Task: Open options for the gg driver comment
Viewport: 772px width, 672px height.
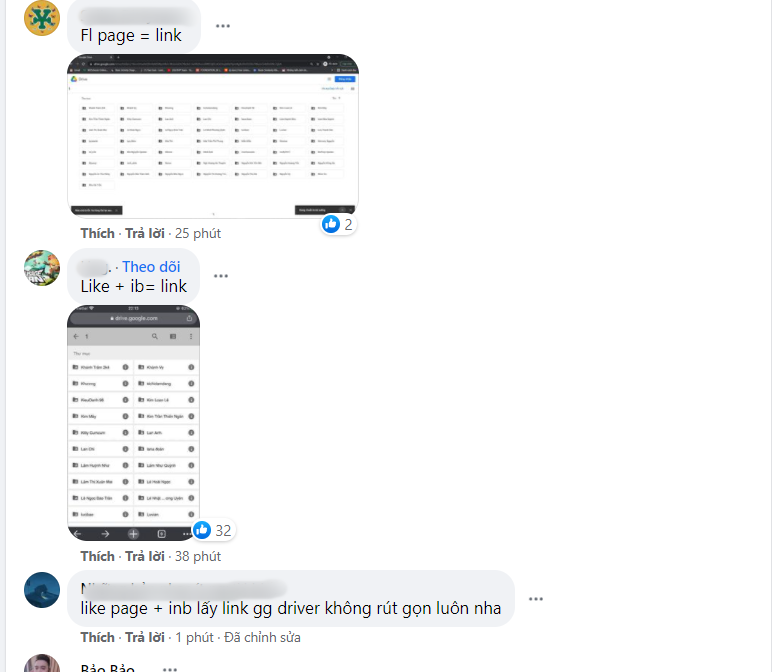Action: pos(536,599)
